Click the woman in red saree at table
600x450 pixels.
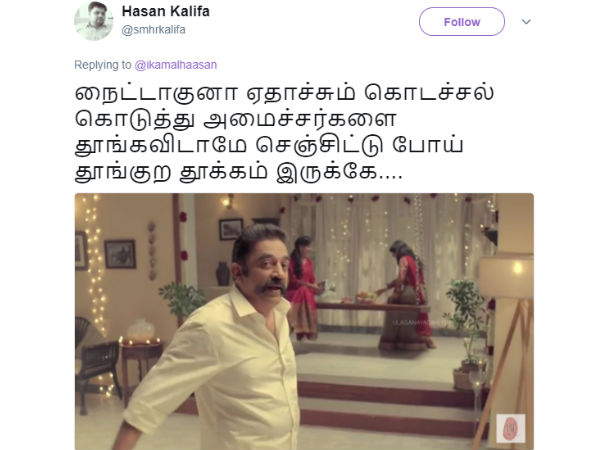coord(407,295)
